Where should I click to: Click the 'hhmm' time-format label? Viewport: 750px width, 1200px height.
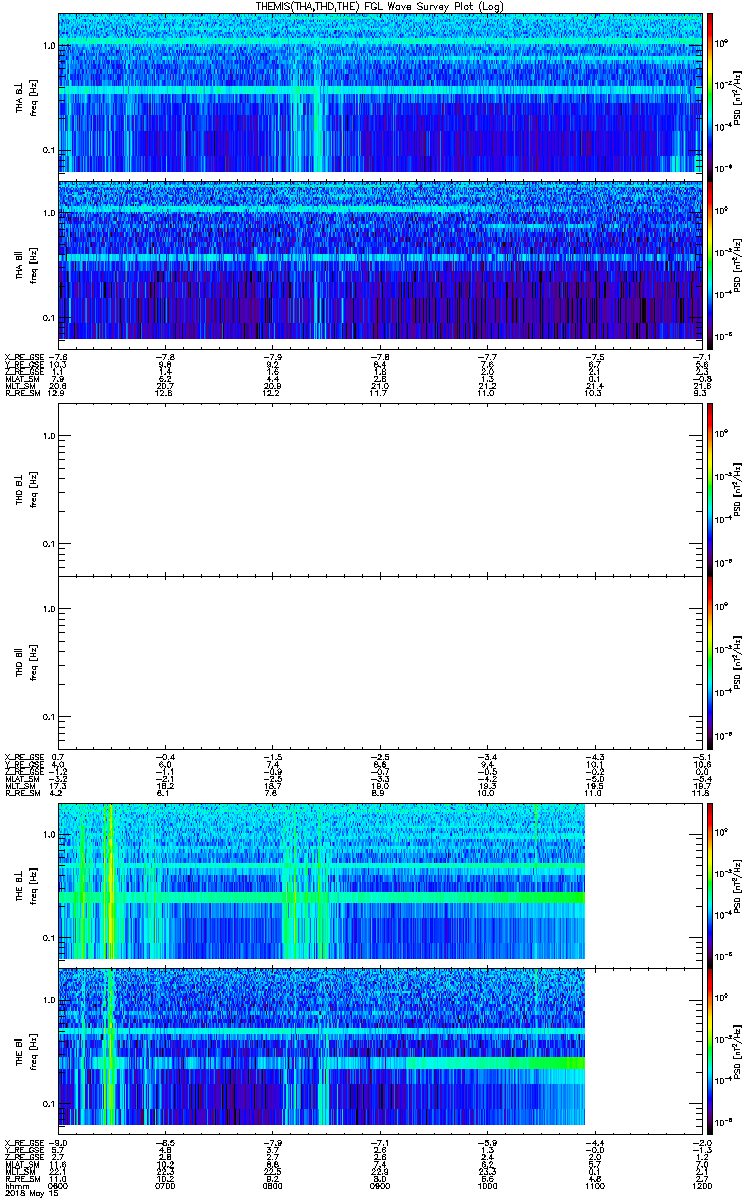(15, 1185)
